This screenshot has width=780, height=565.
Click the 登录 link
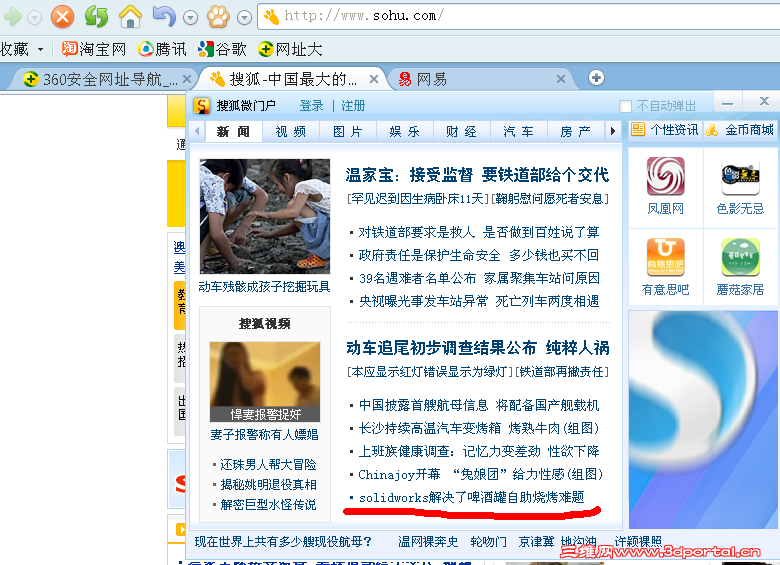(x=311, y=105)
